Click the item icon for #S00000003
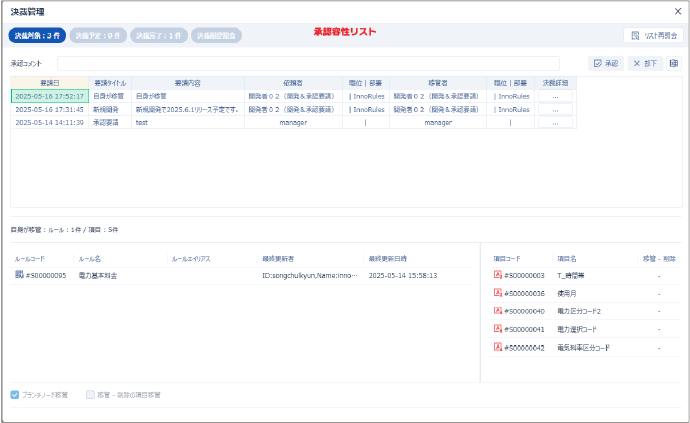 coord(497,274)
